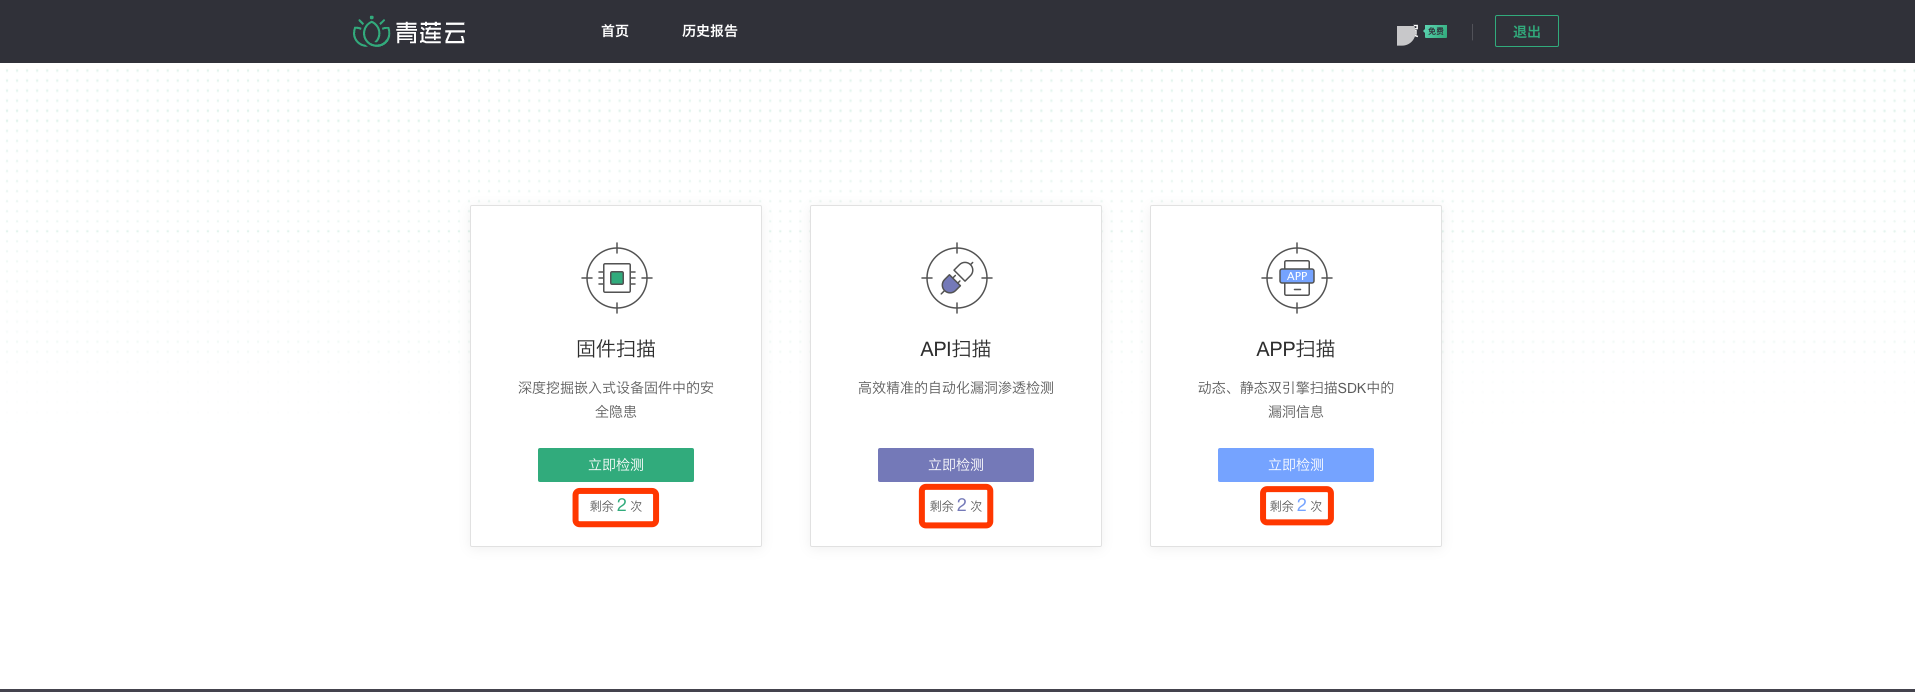Click the green account badge by the avatar
Image resolution: width=1915 pixels, height=692 pixels.
click(1436, 31)
